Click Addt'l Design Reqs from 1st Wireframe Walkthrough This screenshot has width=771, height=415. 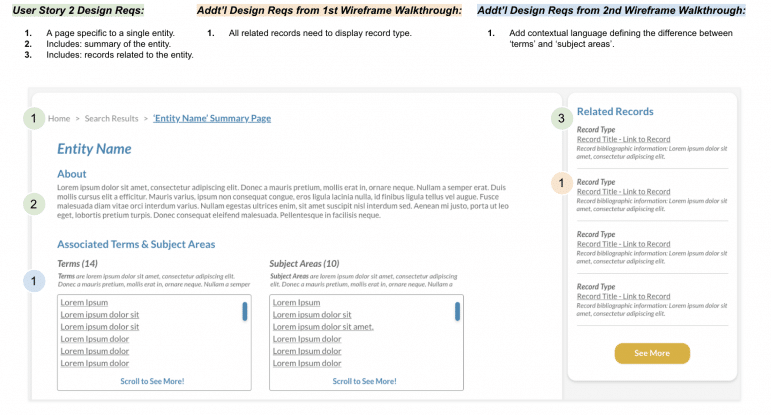pos(329,10)
